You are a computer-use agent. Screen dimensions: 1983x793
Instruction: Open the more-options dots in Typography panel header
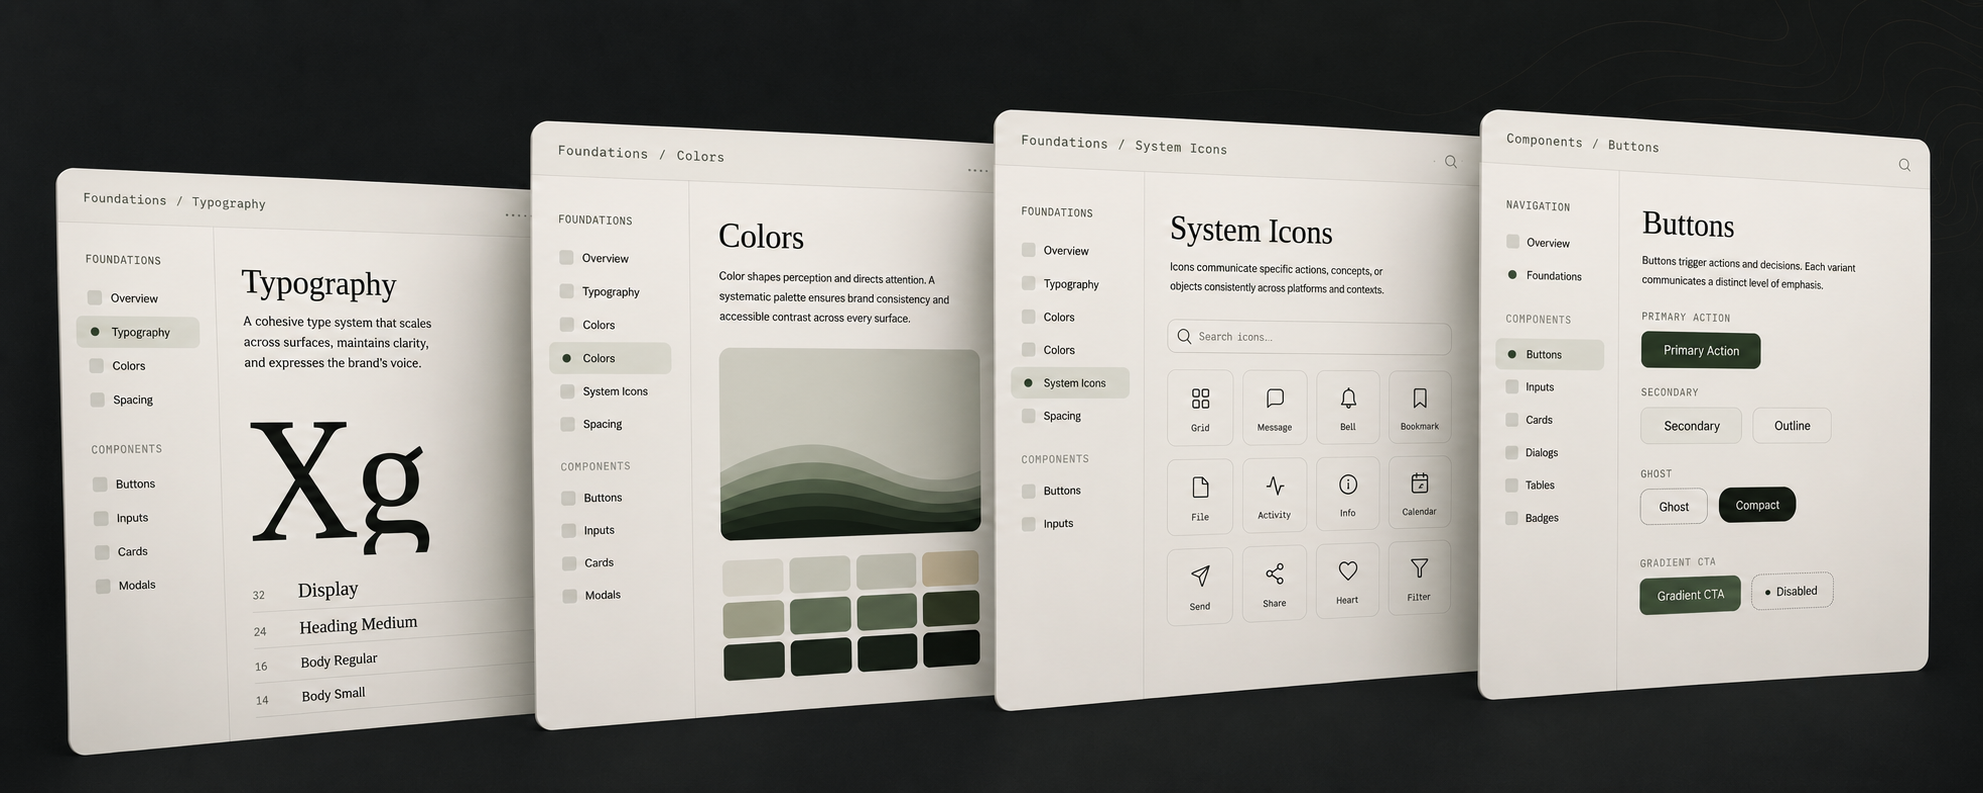(x=516, y=215)
